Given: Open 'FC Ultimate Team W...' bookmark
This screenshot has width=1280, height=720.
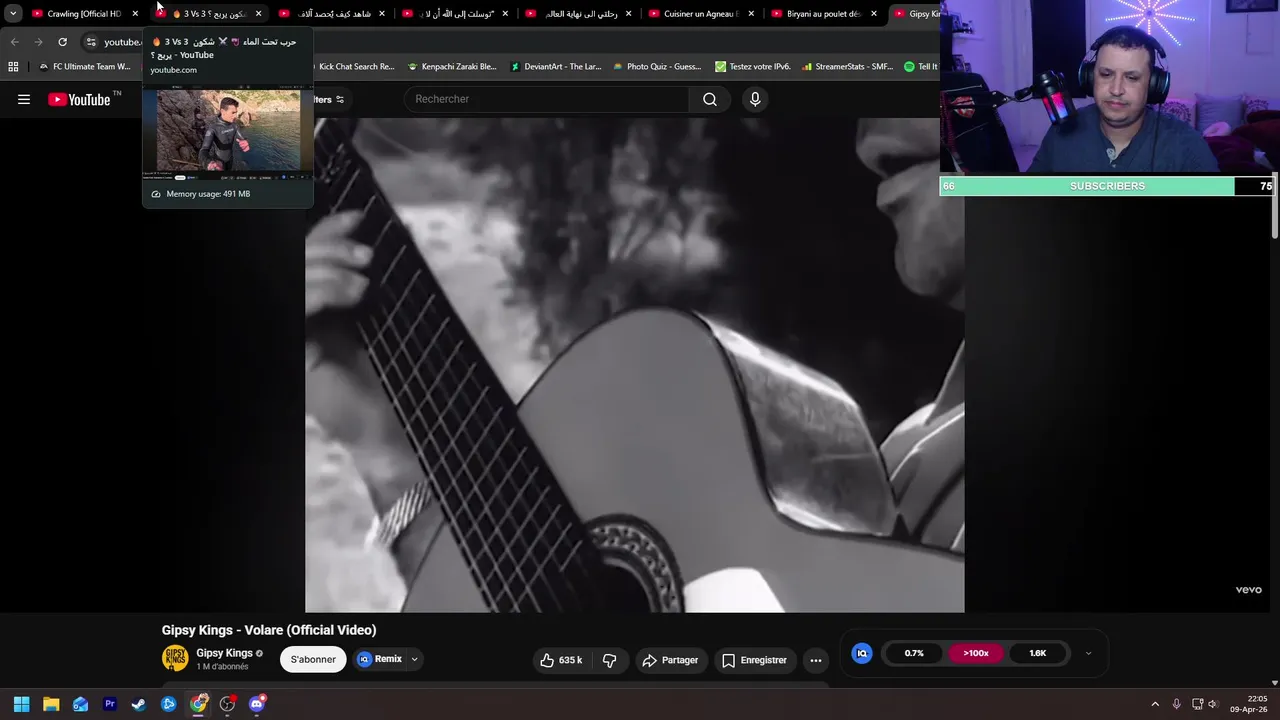Looking at the screenshot, I should point(84,67).
